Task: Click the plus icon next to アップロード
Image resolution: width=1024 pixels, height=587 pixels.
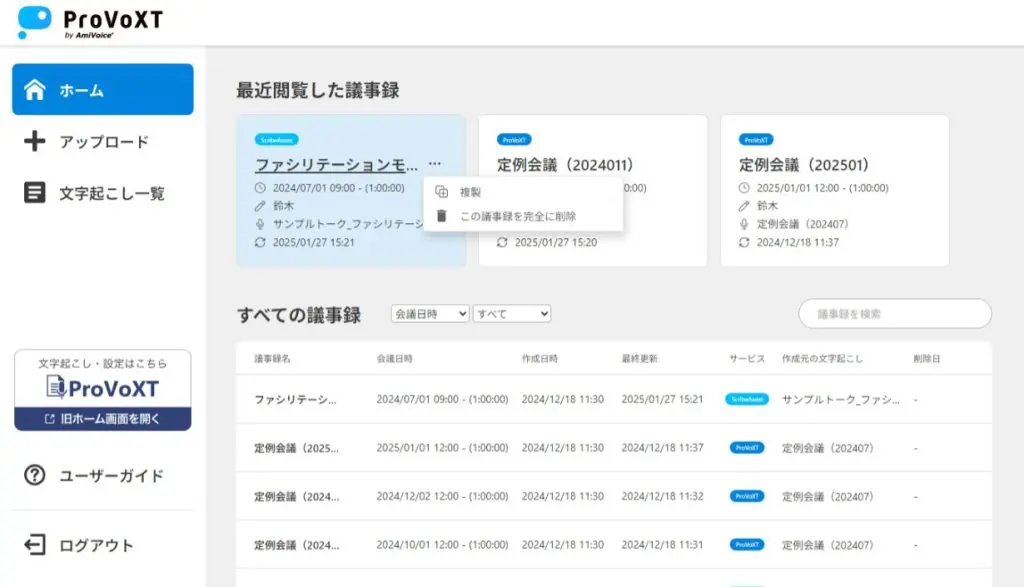Action: click(35, 141)
